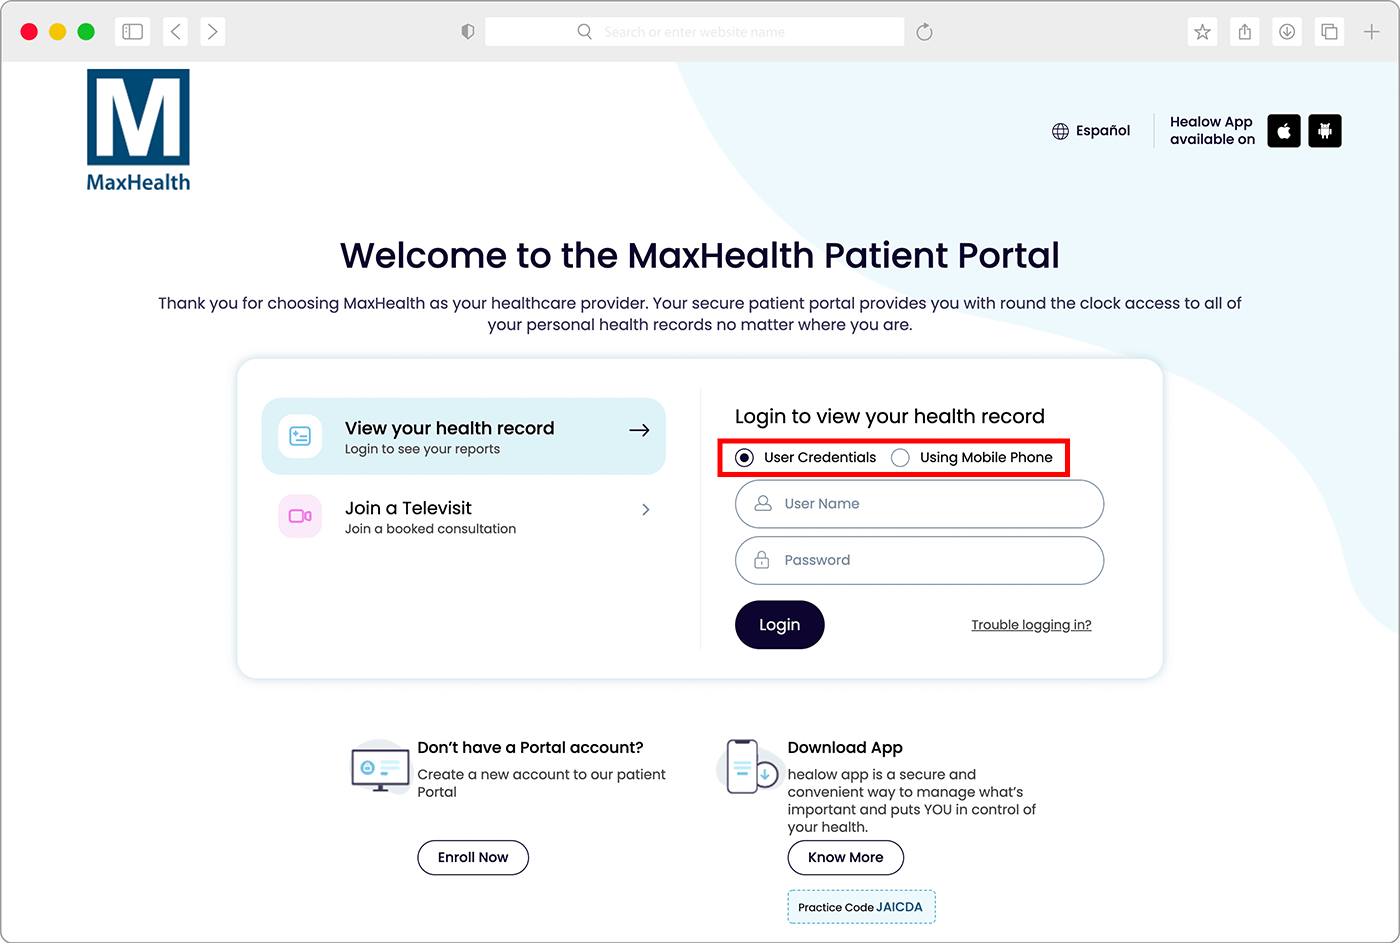The image size is (1400, 943).
Task: Click the page reload icon
Action: click(925, 32)
